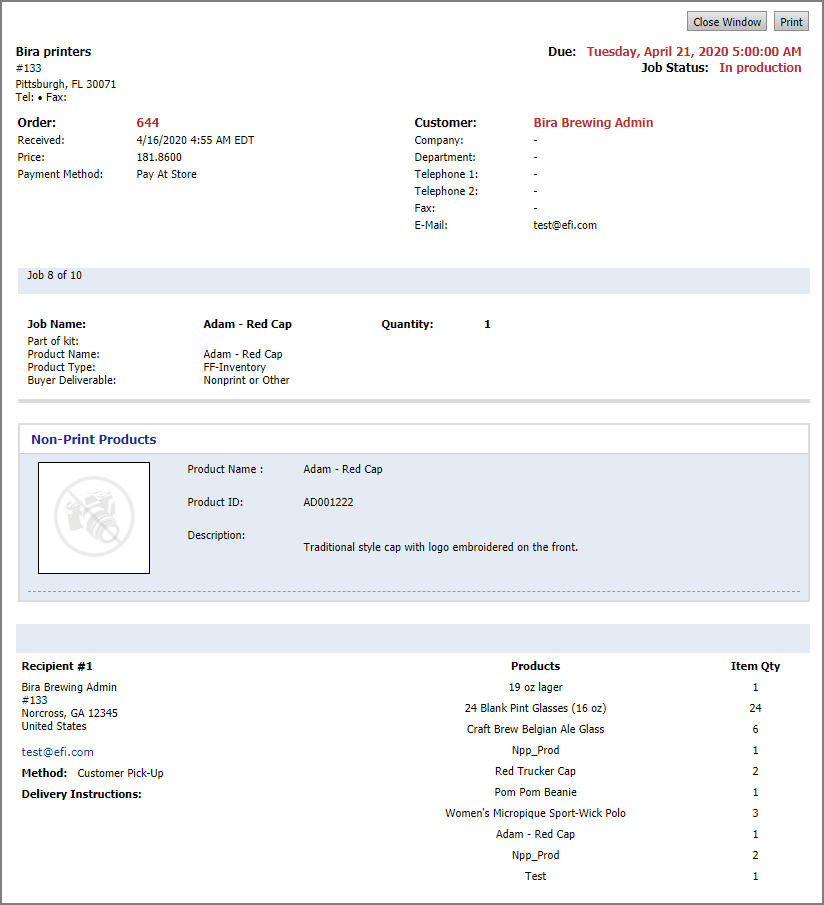Click the Customer Pick-Up delivery method
This screenshot has width=824, height=905.
pos(120,773)
